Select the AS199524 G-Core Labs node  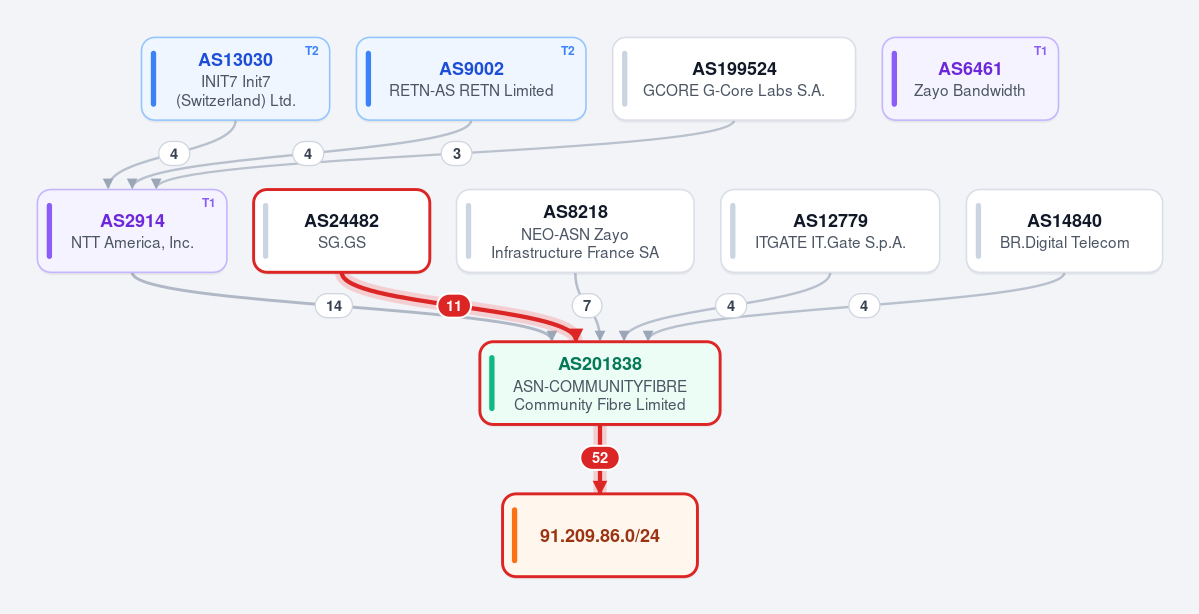coord(734,79)
